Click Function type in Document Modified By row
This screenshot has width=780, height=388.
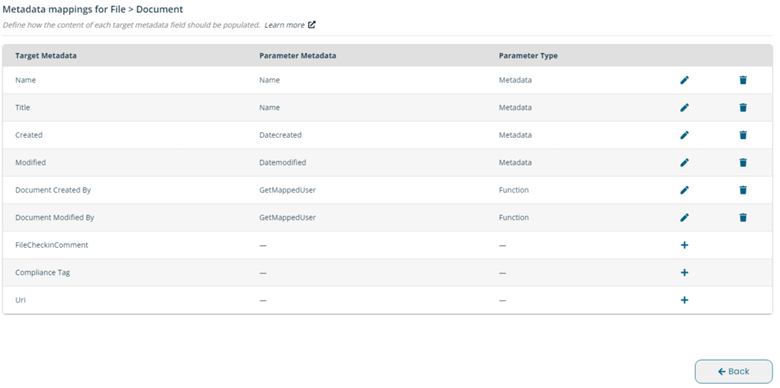pos(514,217)
